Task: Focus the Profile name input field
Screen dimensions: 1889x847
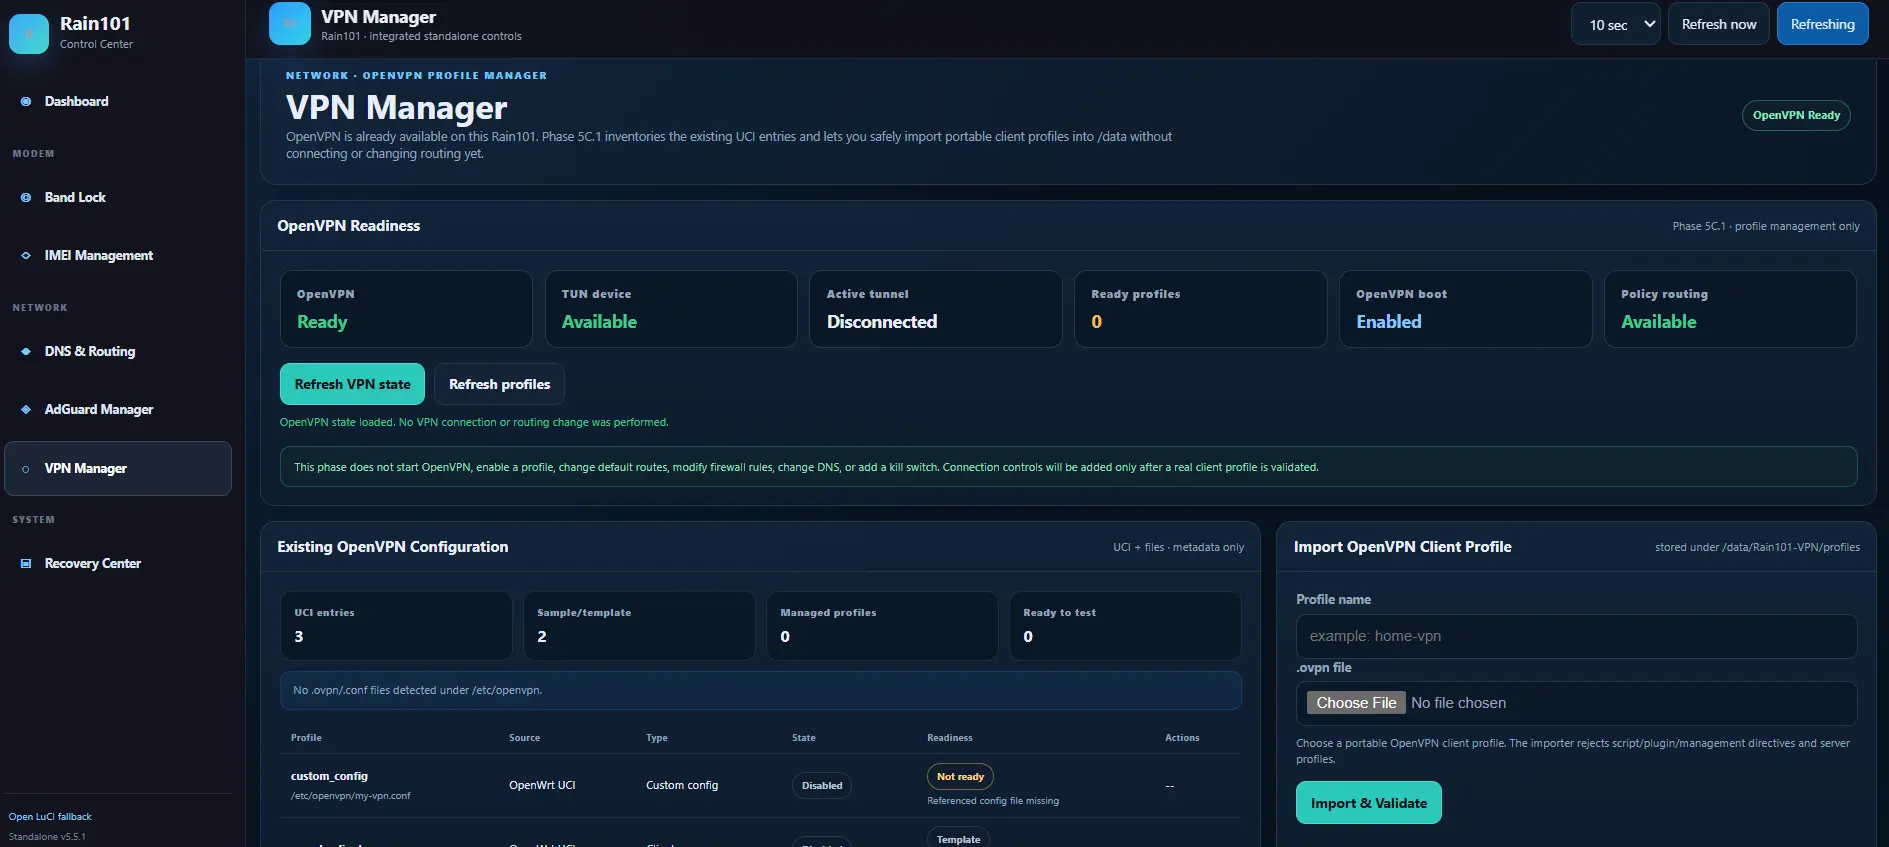Action: [x=1576, y=636]
